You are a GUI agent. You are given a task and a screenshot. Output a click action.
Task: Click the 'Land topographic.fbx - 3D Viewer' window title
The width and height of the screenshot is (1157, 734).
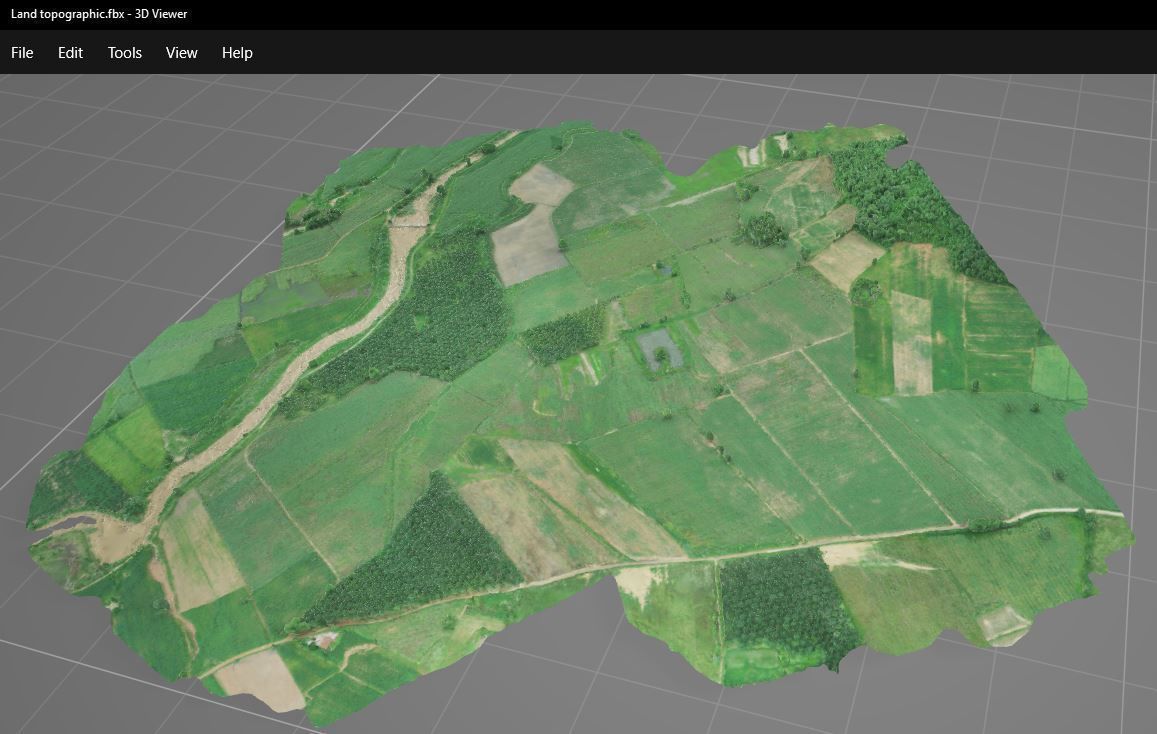(99, 14)
